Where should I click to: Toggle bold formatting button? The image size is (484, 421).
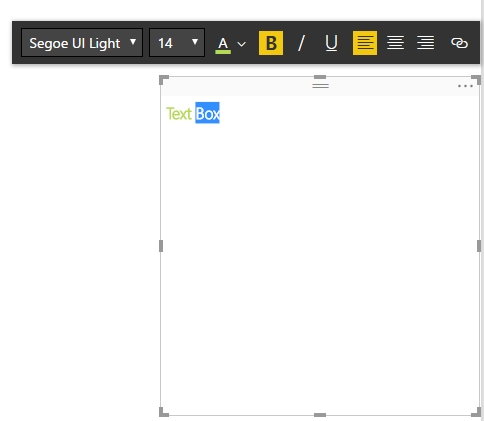click(271, 43)
